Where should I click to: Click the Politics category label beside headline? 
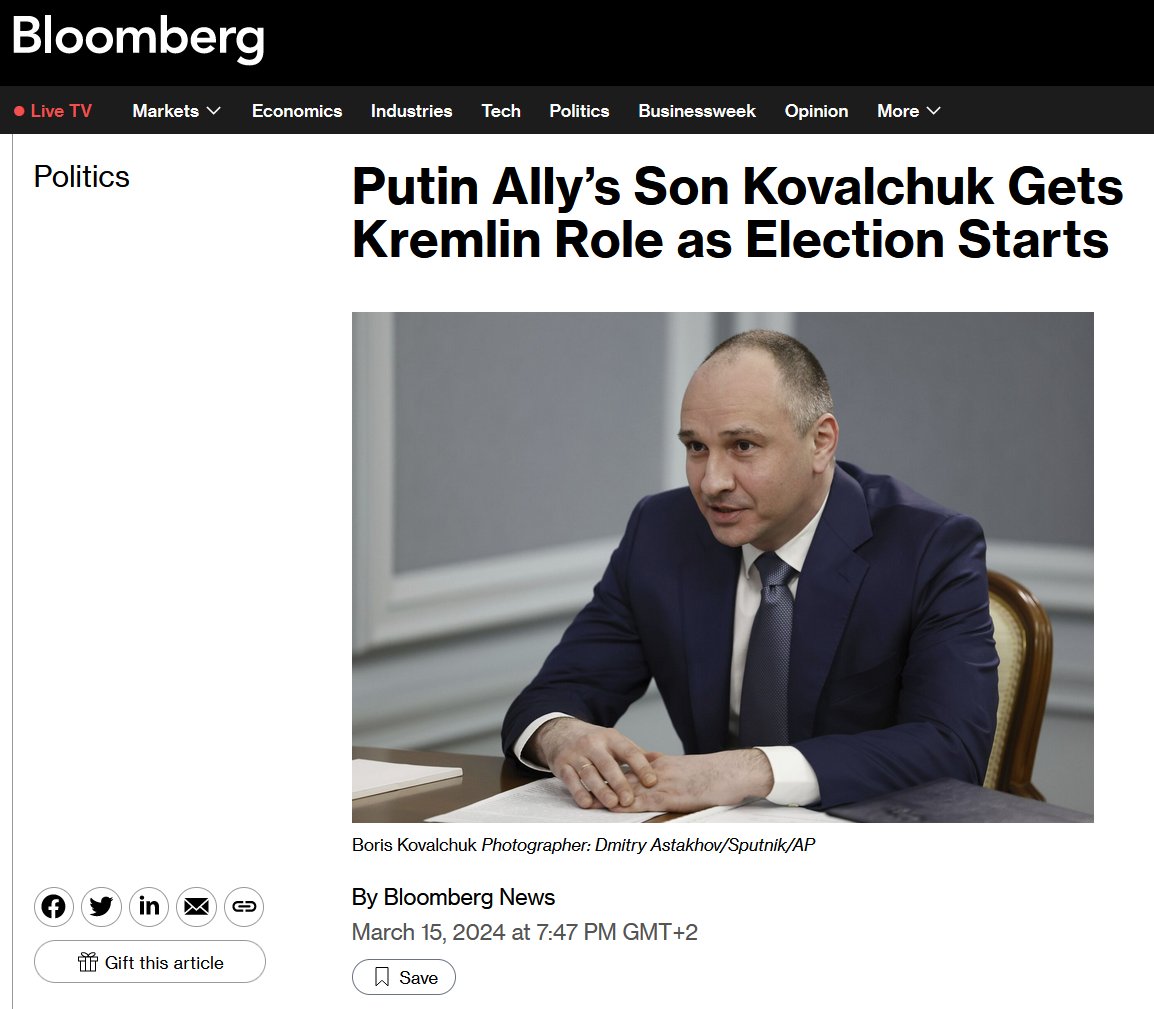click(x=82, y=177)
